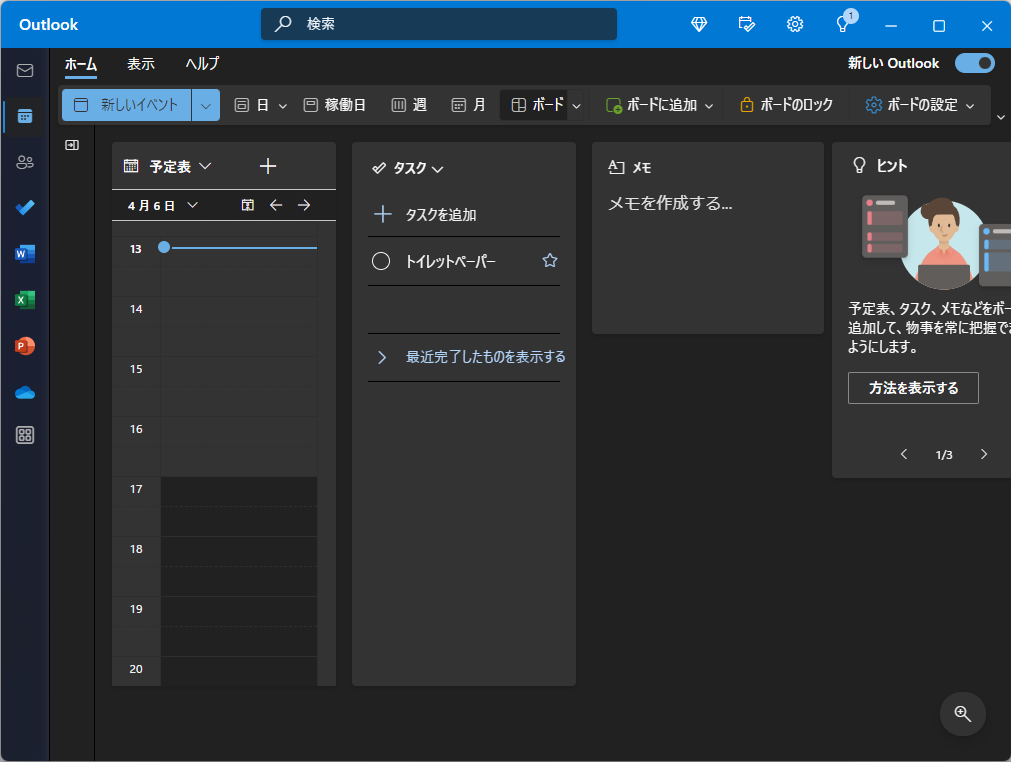Open the ヘルプ tab
Viewport: 1011px width, 762px height.
[201, 63]
